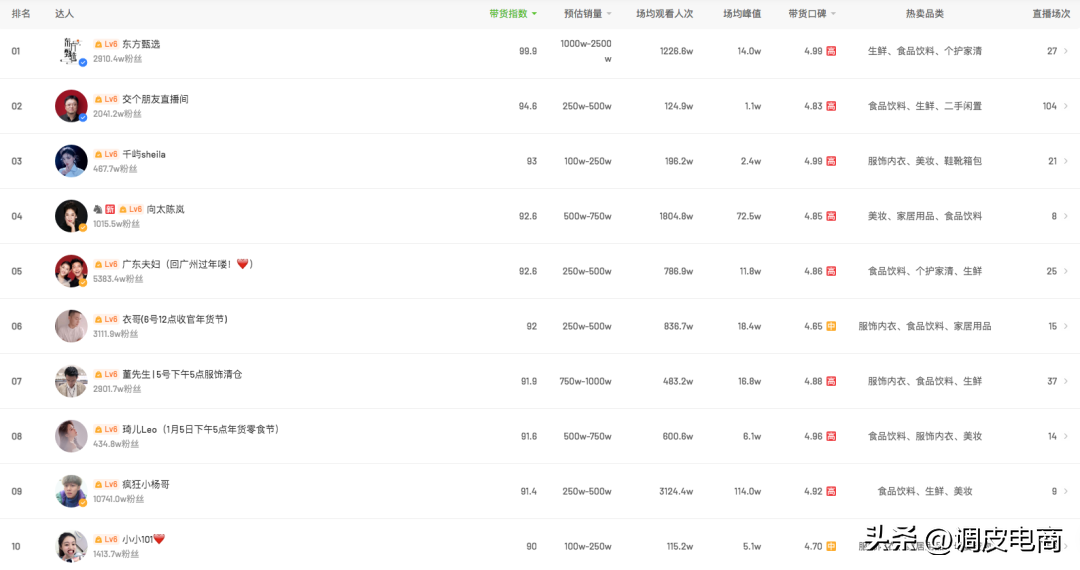
Task: Select the 5383.4w粉丝 follower count
Action: pyautogui.click(x=118, y=279)
